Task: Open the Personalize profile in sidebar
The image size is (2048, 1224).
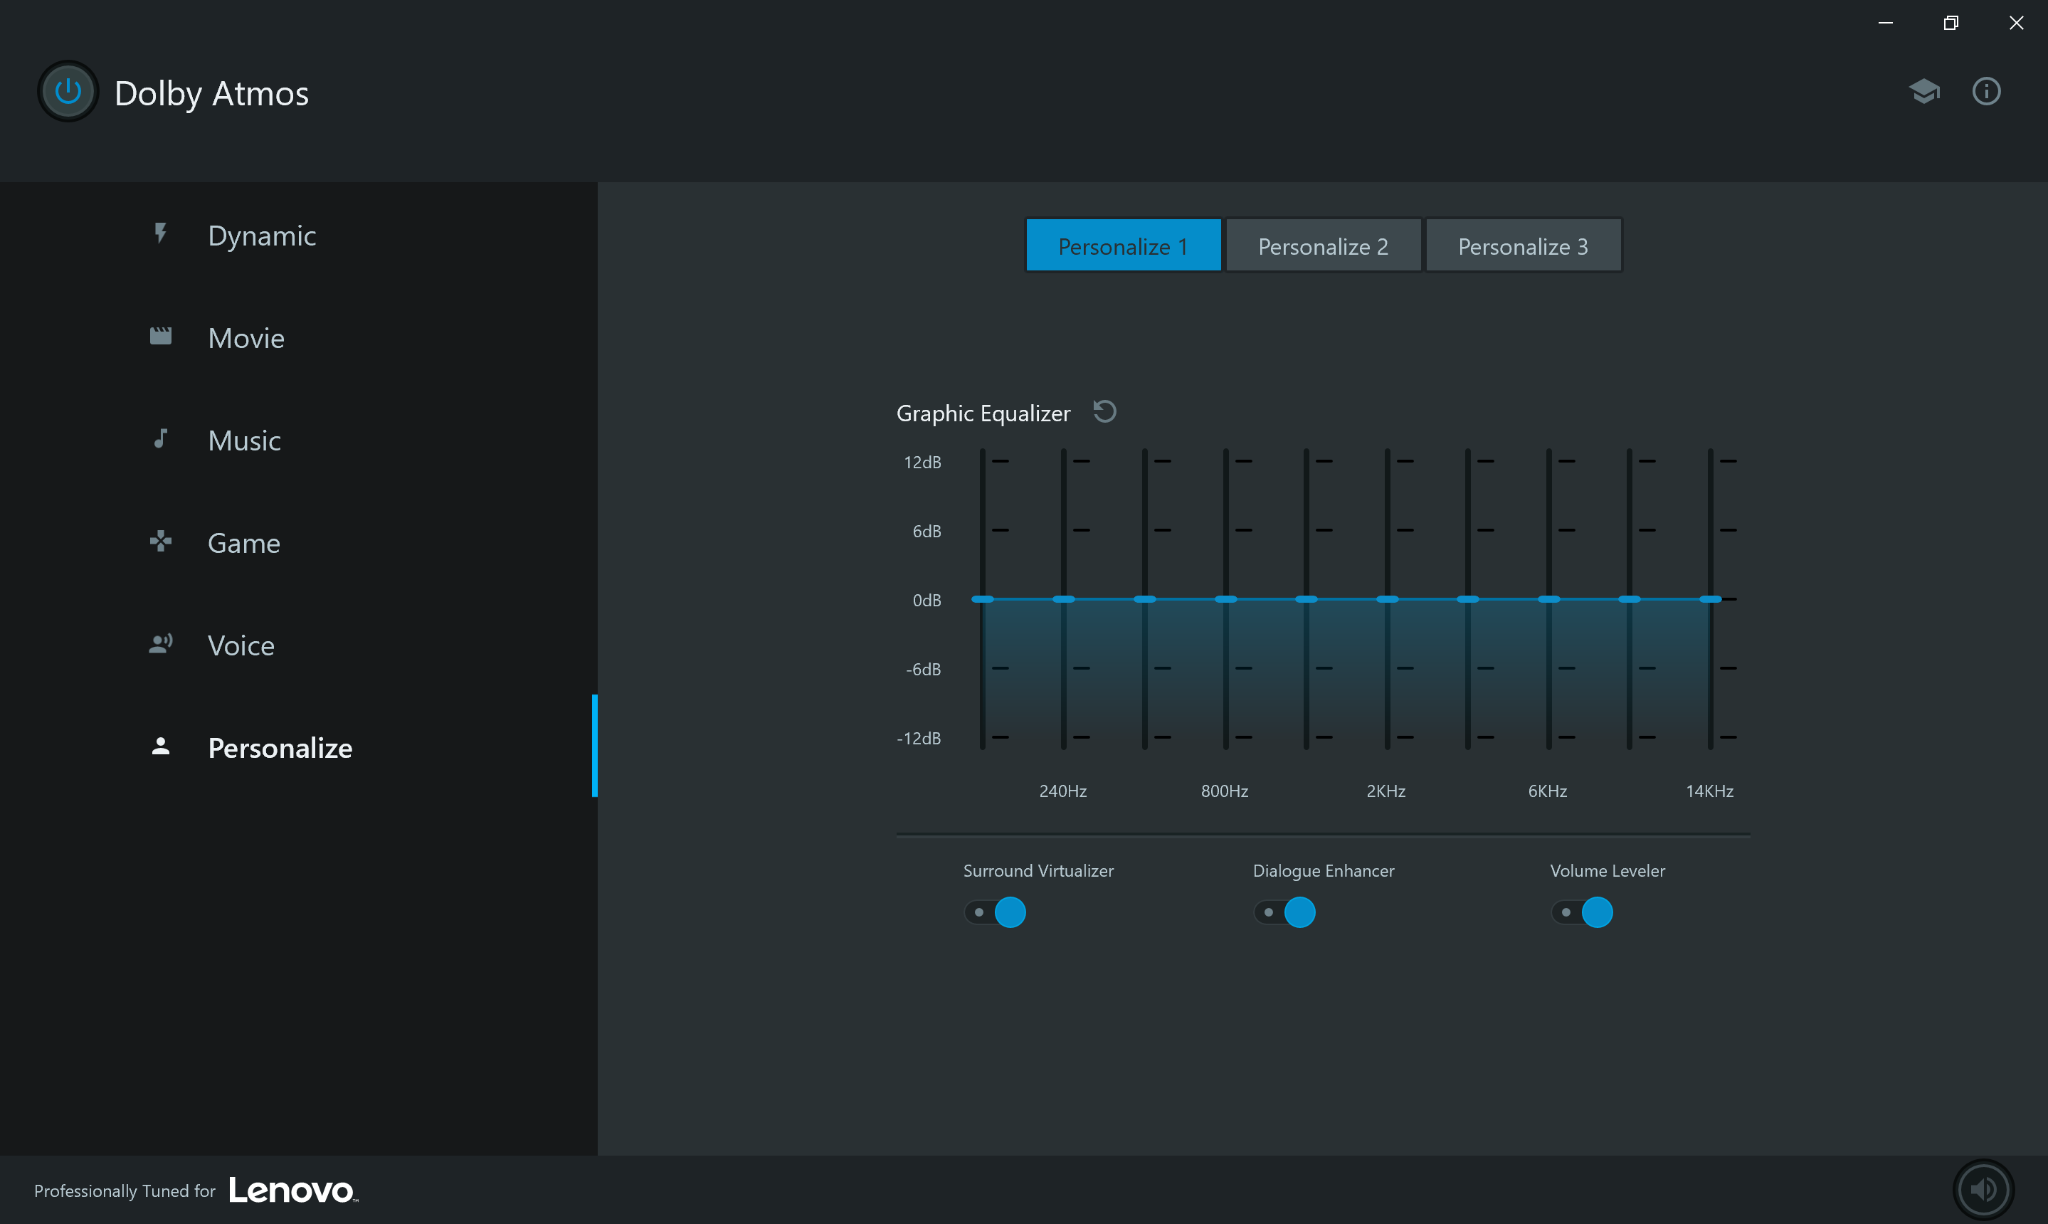Action: click(x=280, y=748)
